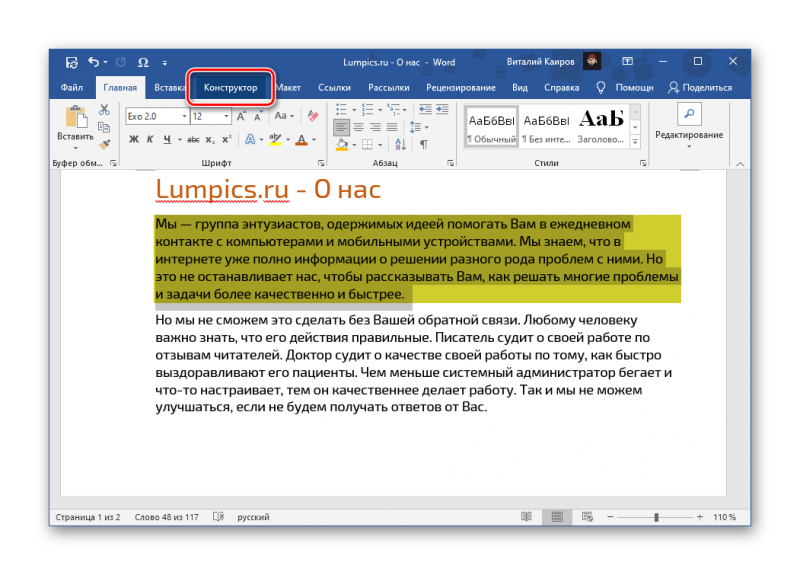Click the Поделиться share button
The width and height of the screenshot is (800, 575).
coord(700,88)
